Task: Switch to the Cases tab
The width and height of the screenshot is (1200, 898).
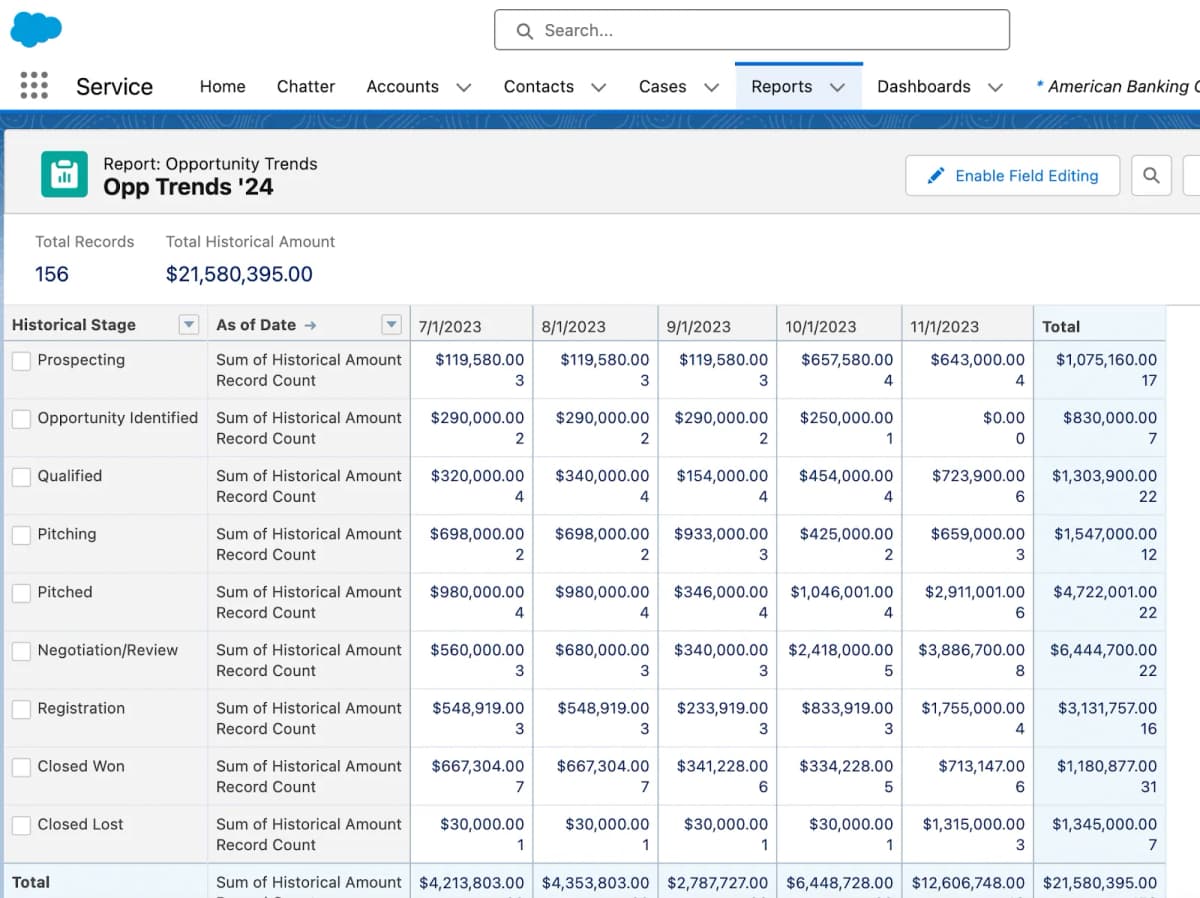Action: coord(662,86)
